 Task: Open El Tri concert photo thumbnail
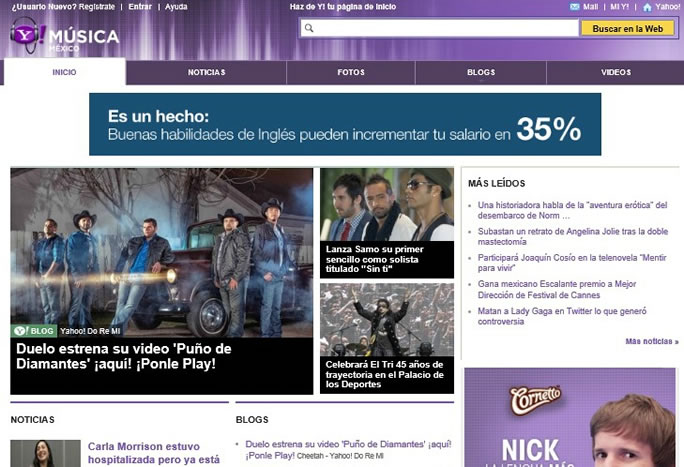(x=387, y=320)
